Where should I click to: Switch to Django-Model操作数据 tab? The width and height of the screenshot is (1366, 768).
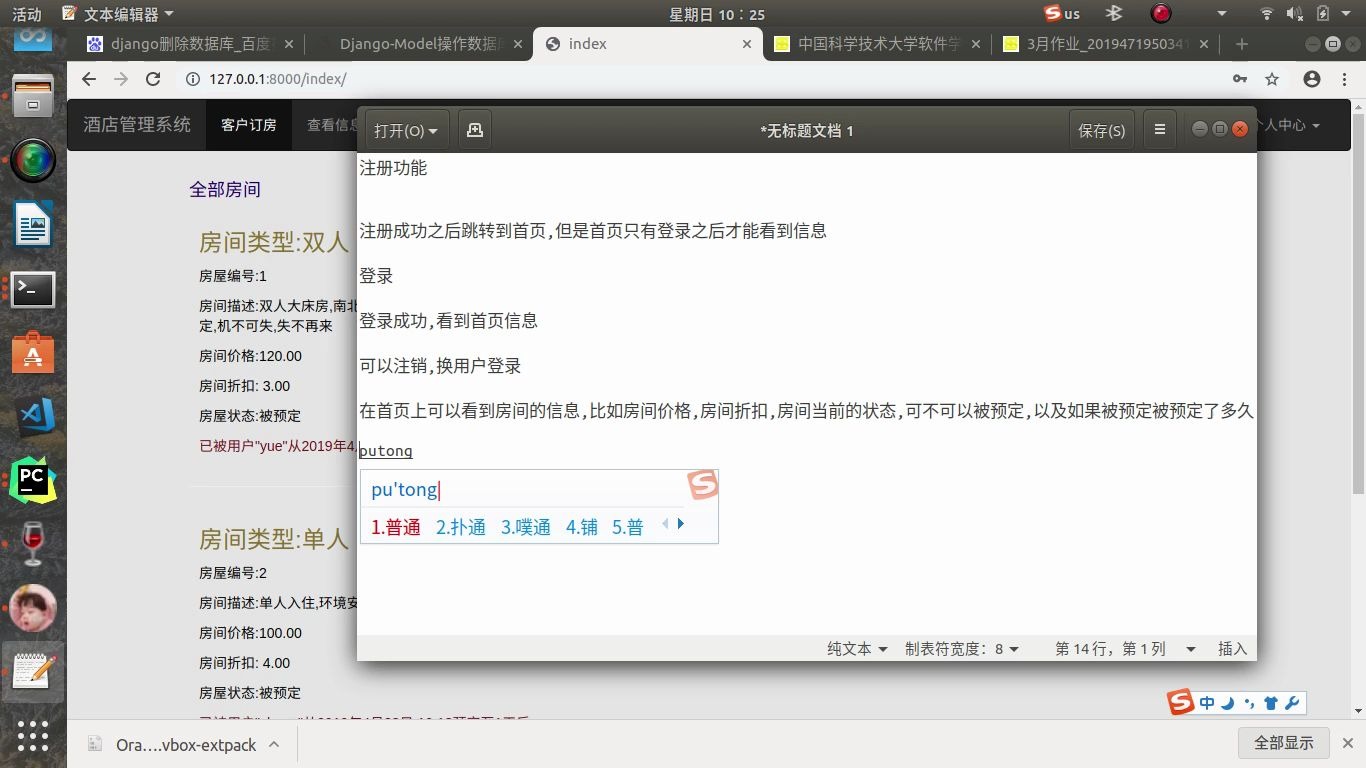point(418,44)
